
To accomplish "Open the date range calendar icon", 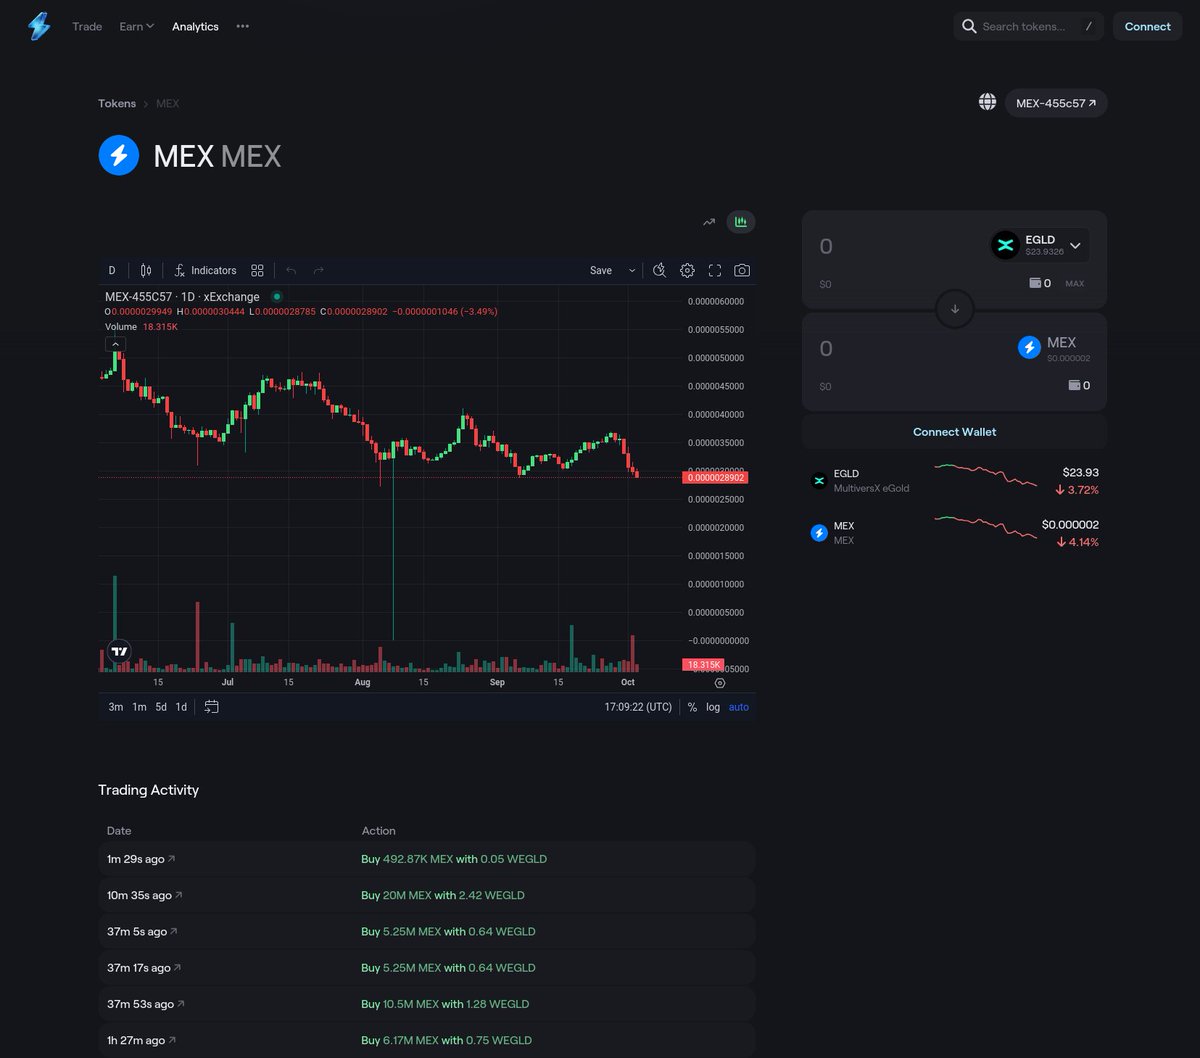I will 212,707.
